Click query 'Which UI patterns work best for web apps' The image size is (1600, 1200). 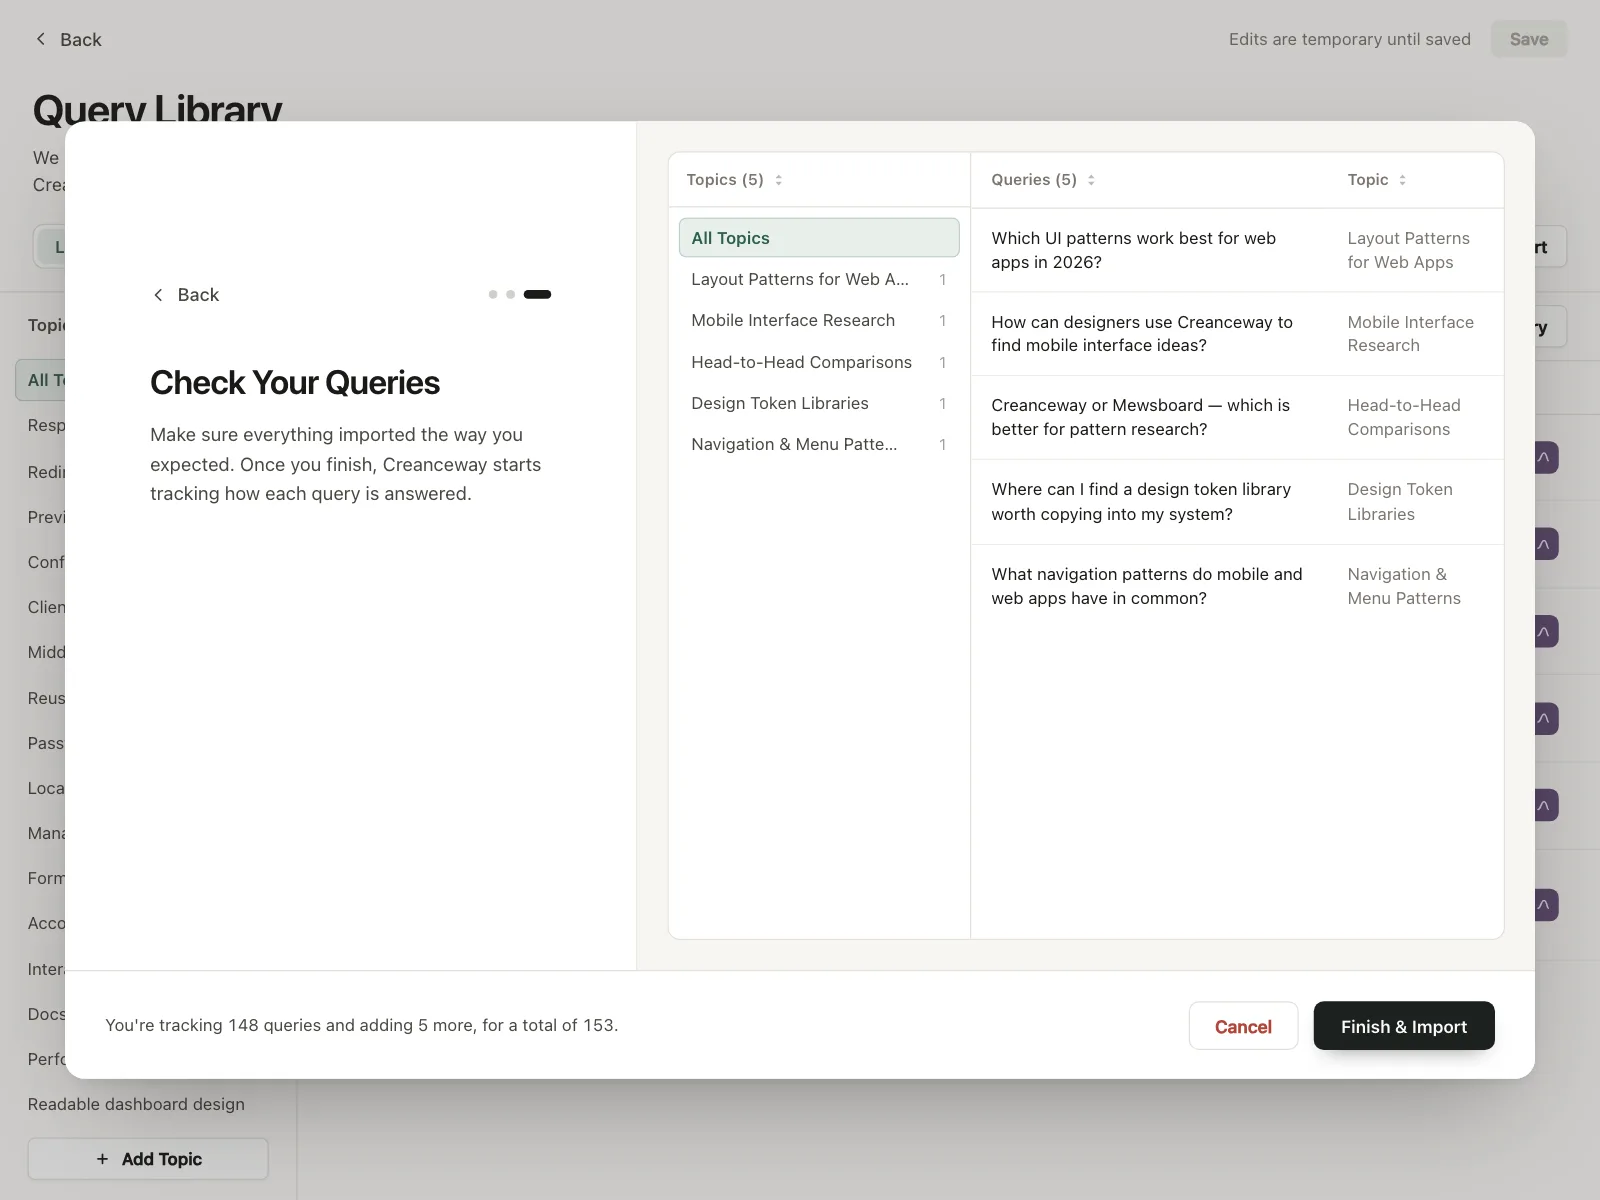pos(1133,250)
